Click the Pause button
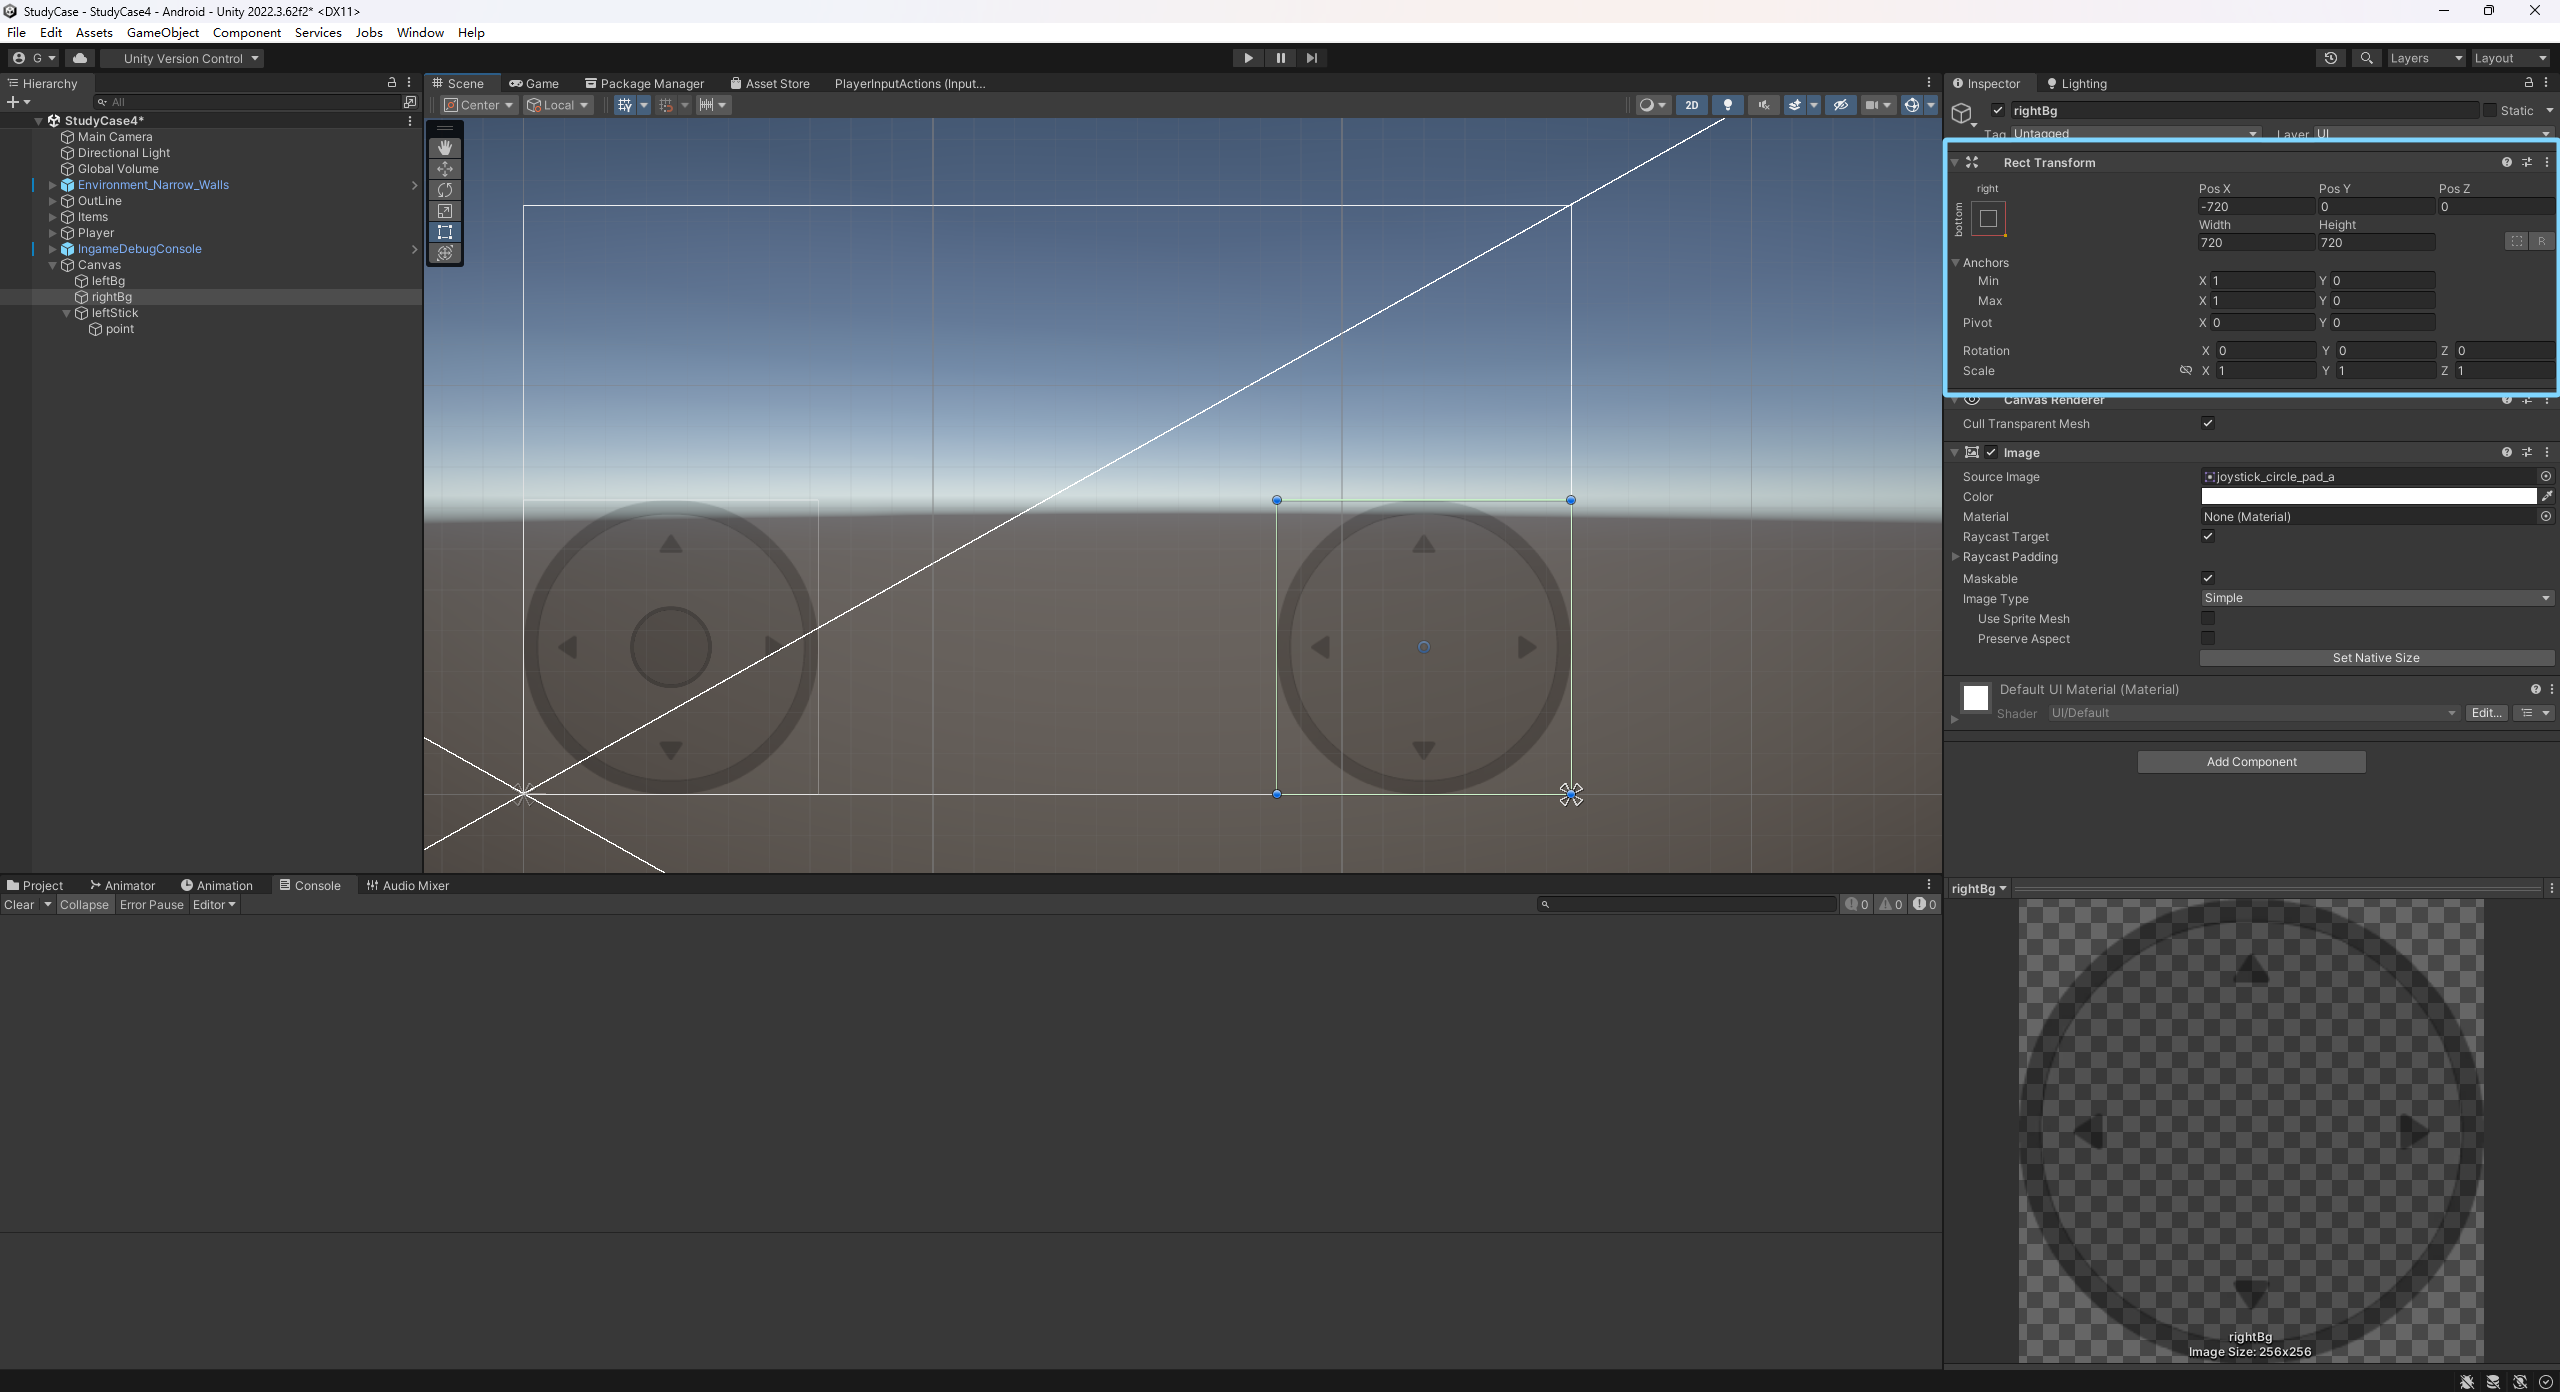The image size is (2560, 1392). click(x=1280, y=58)
